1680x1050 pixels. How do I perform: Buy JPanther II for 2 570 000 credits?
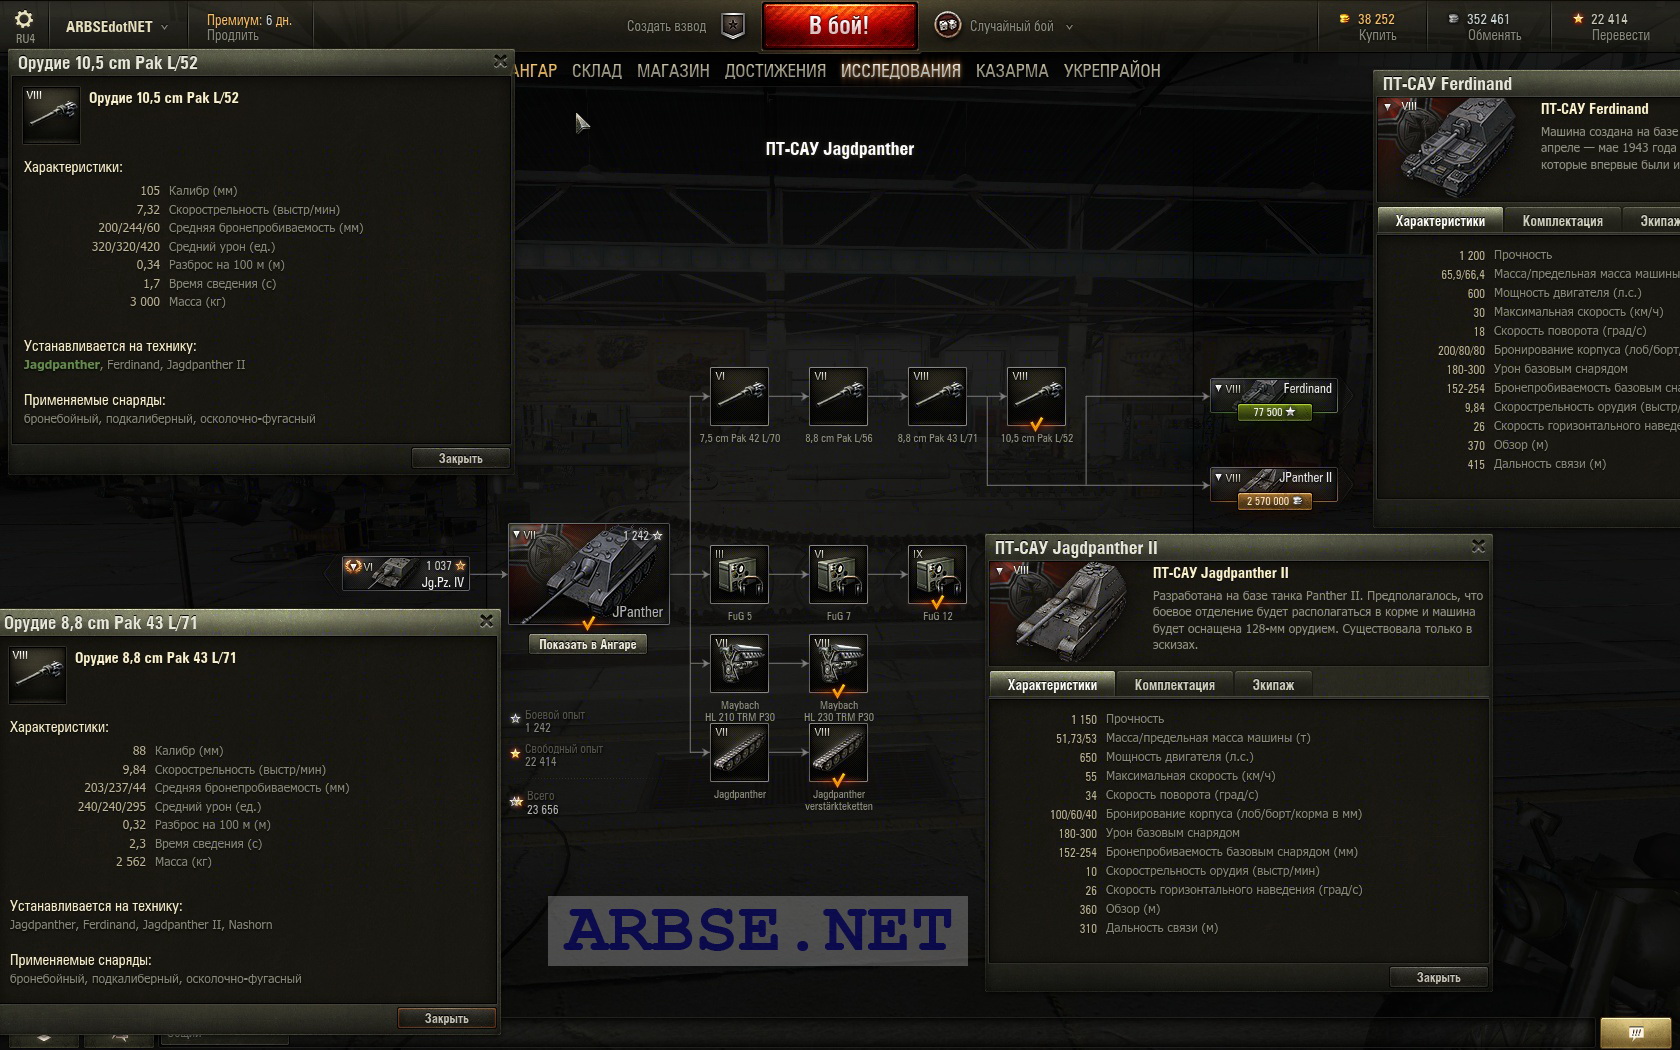(x=1274, y=501)
